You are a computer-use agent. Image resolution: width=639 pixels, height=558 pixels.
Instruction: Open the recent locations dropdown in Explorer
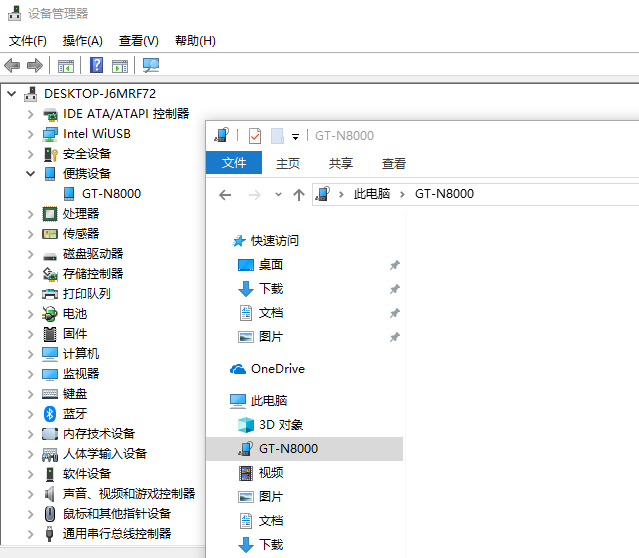[278, 194]
